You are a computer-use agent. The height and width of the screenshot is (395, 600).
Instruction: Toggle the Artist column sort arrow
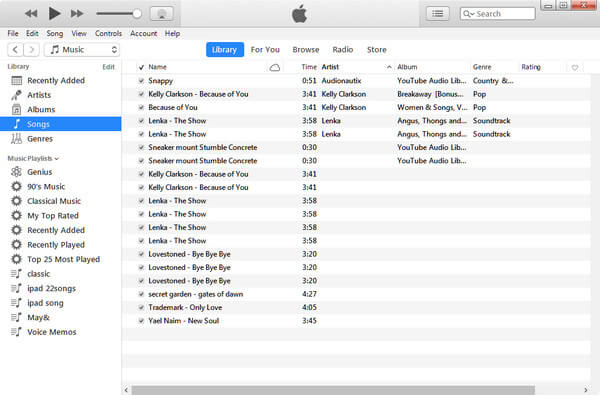tap(389, 67)
